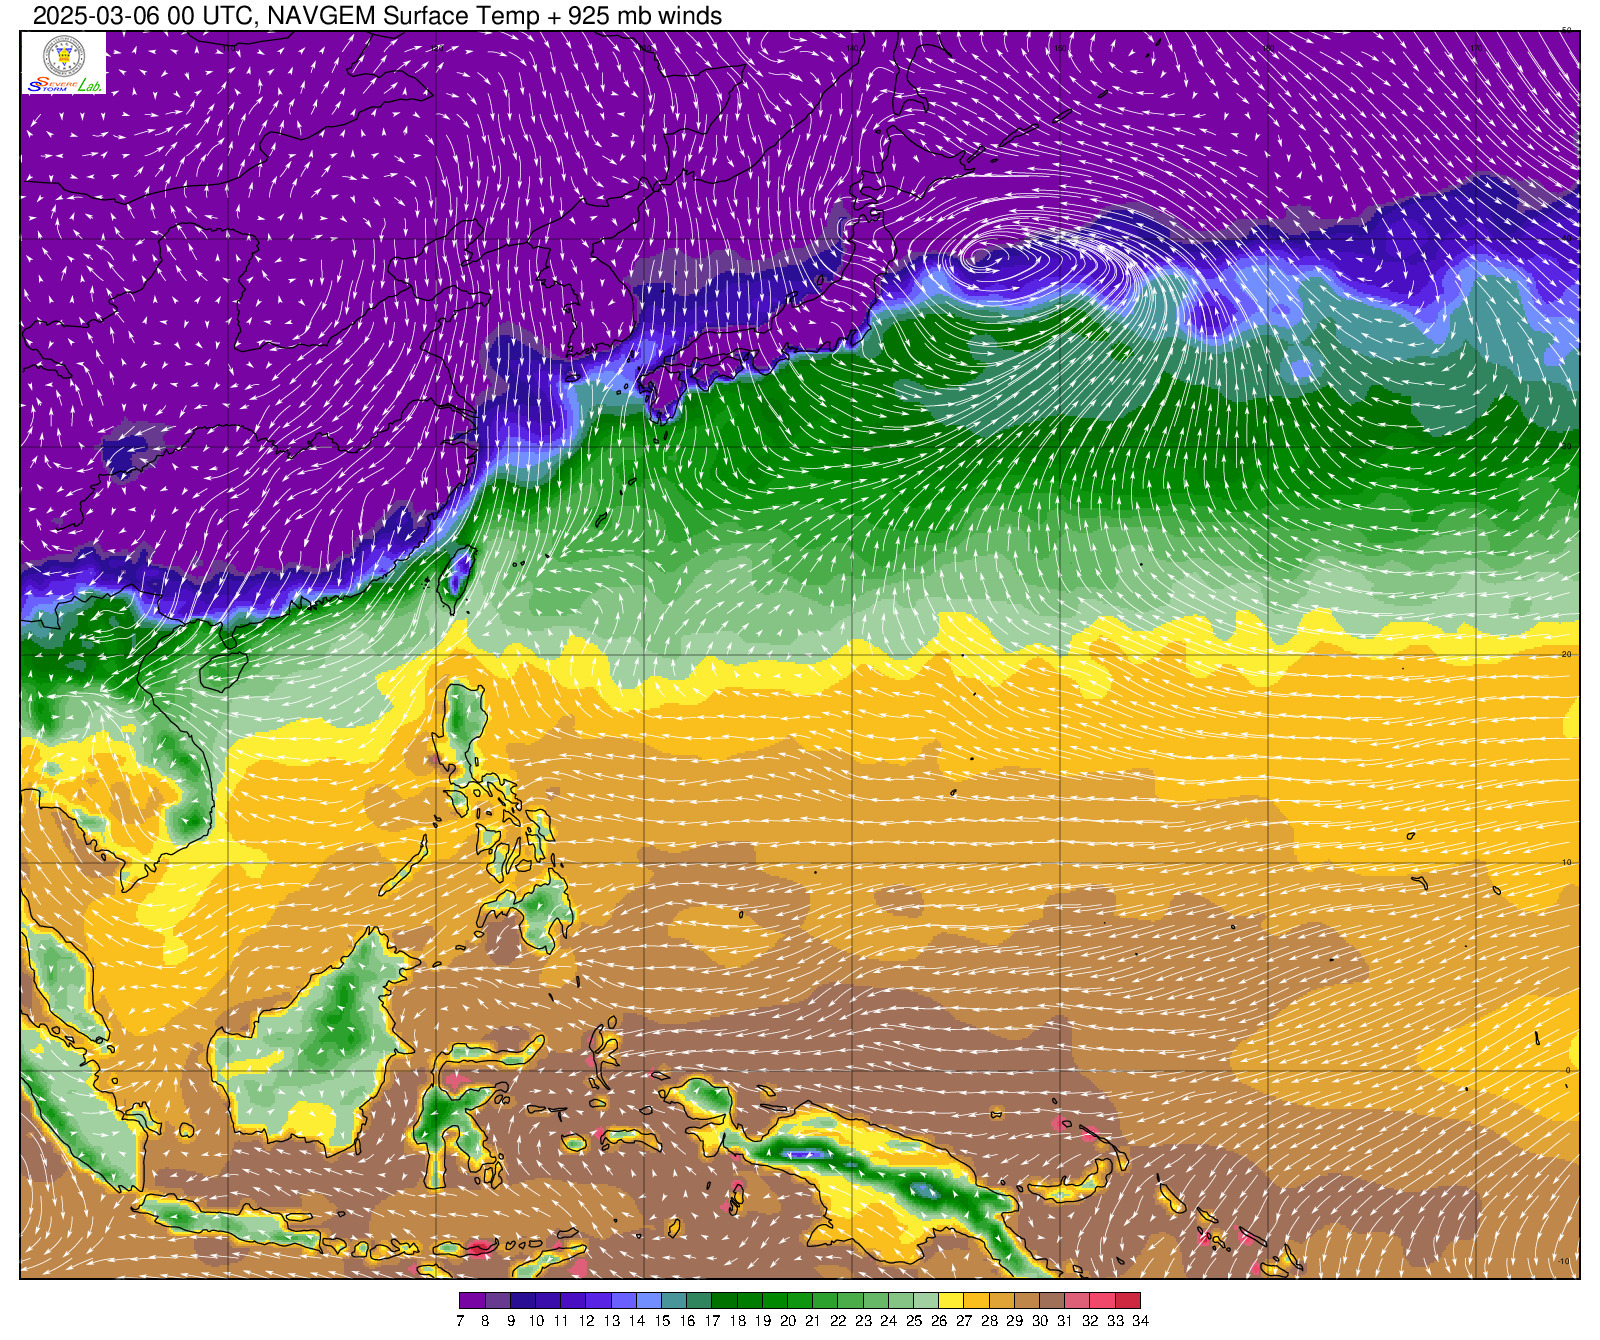Click the latitude label 20 on right edge
The width and height of the screenshot is (1600, 1340).
tap(1567, 654)
